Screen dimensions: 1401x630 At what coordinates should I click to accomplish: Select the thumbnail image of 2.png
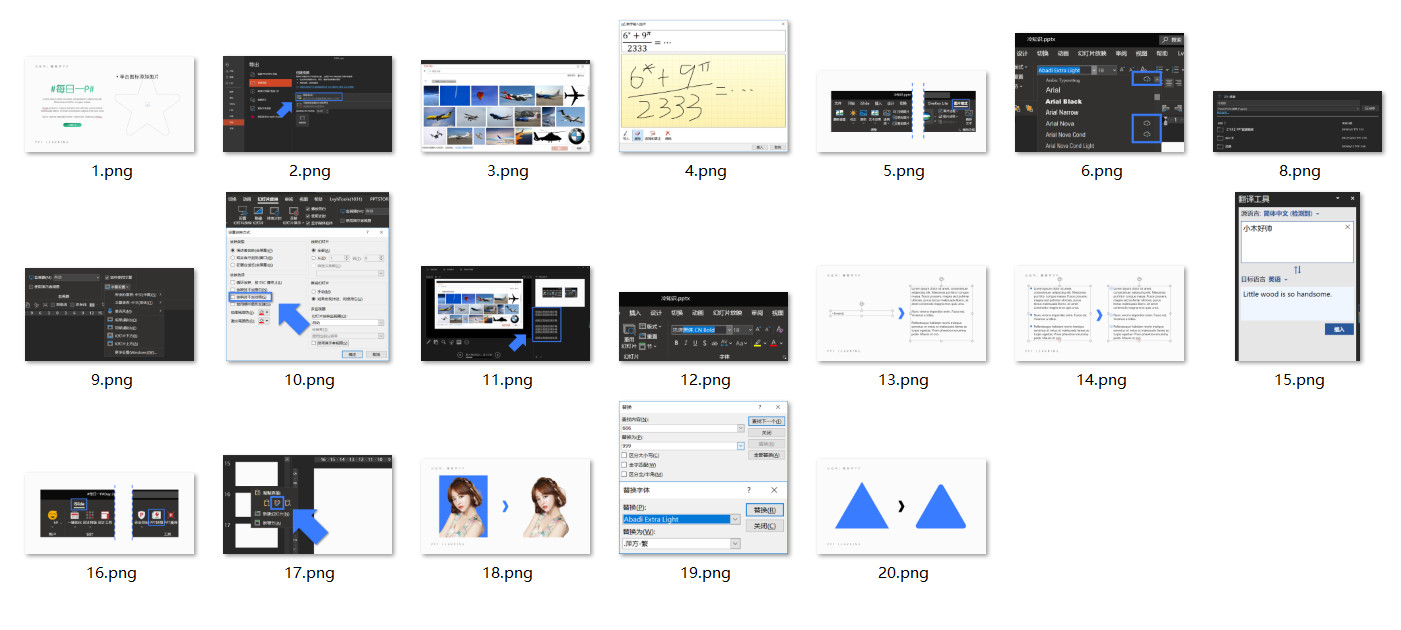(308, 104)
